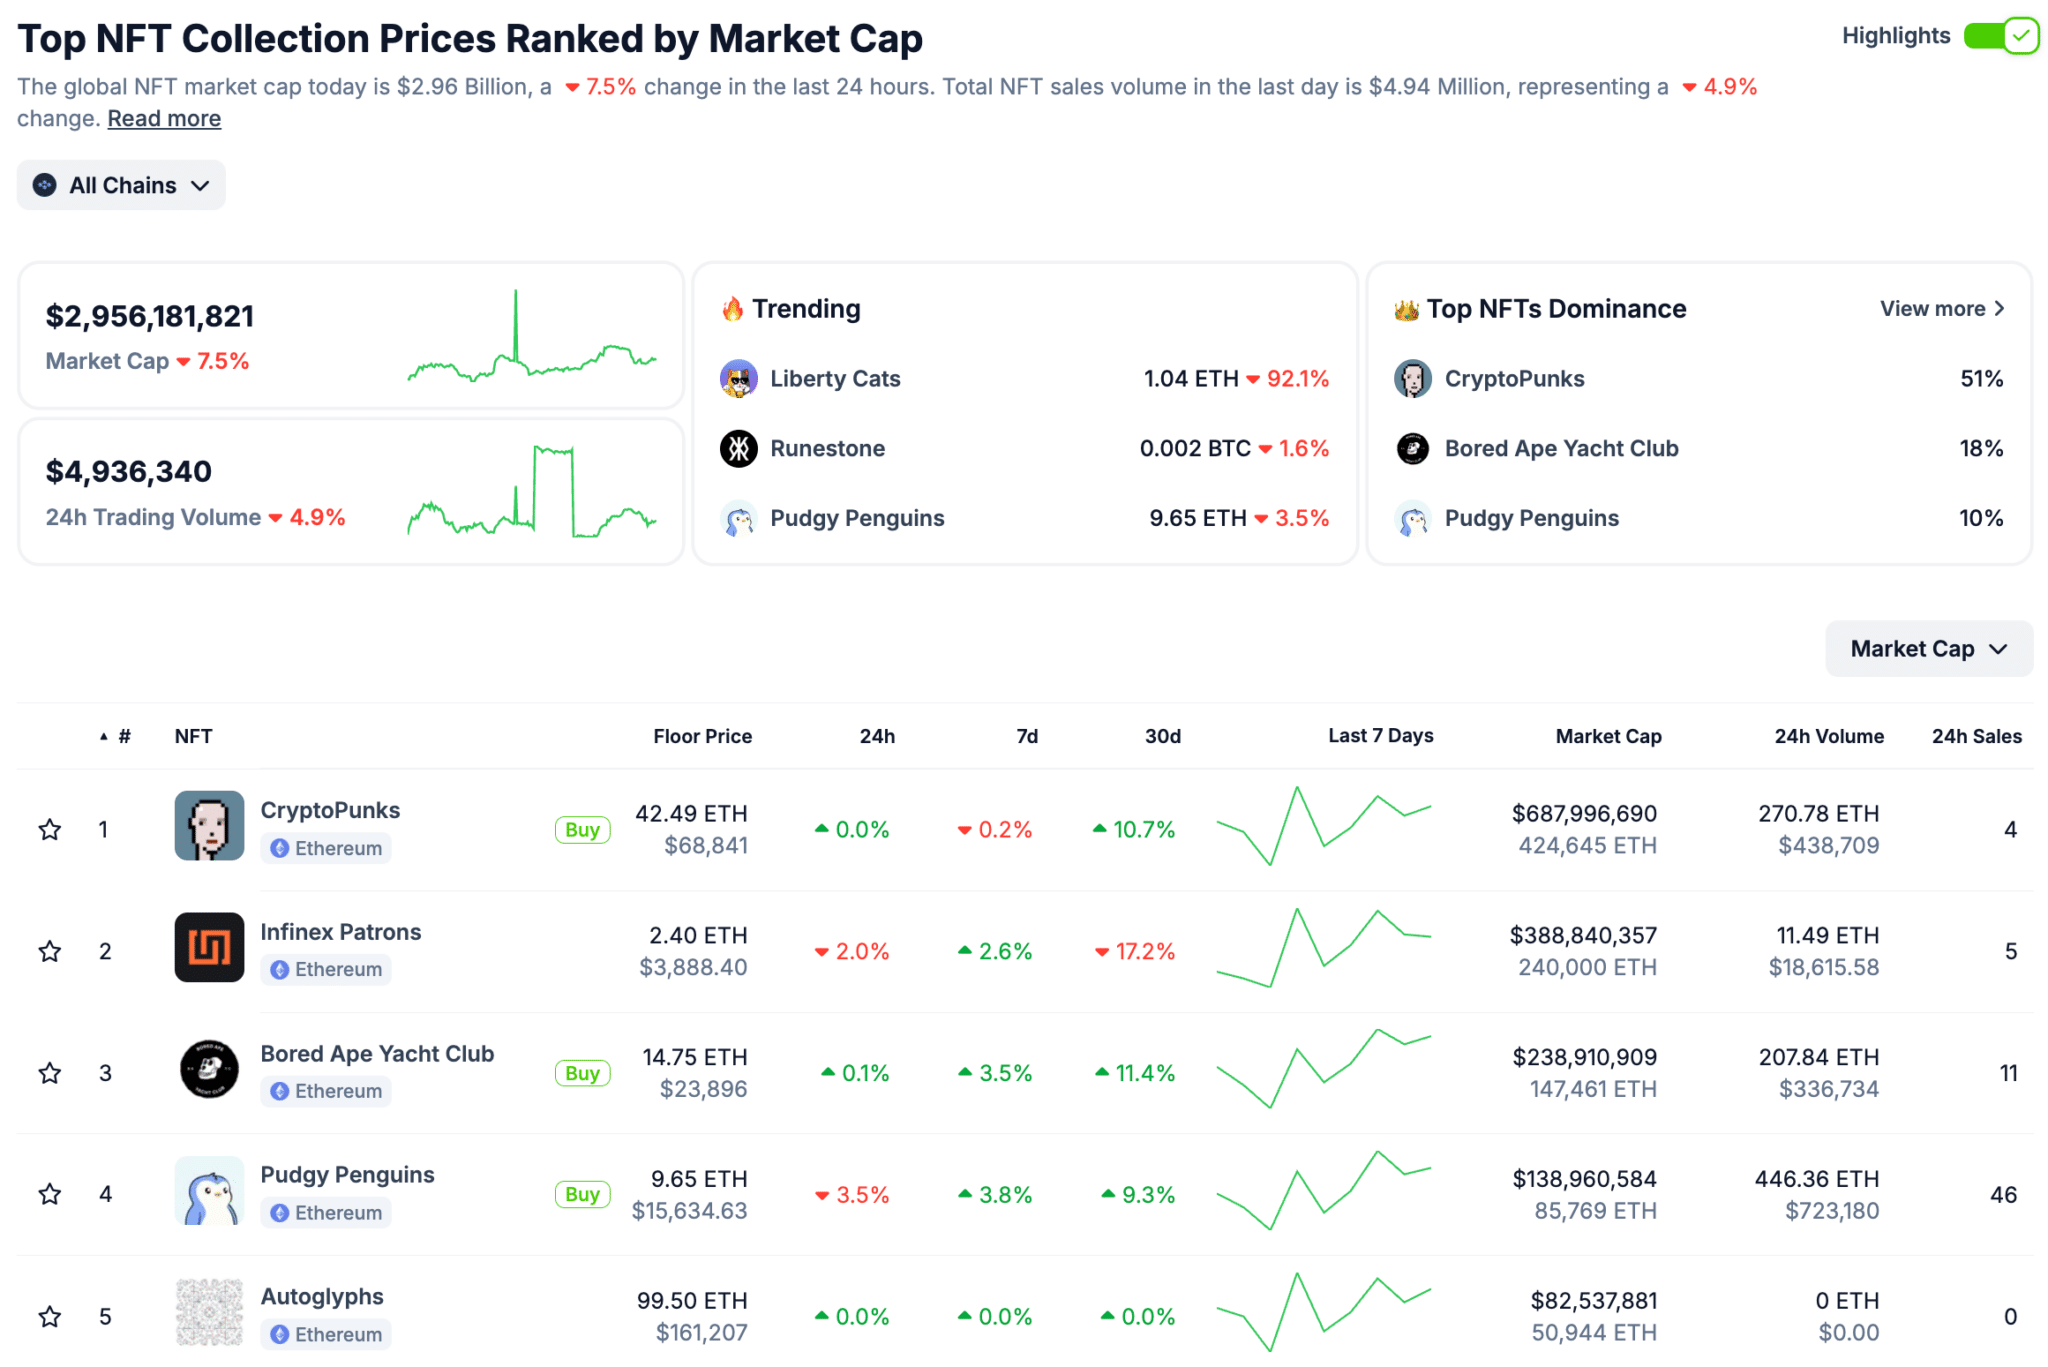Click the Buy button for CryptoPunks
The width and height of the screenshot is (2048, 1367).
(x=582, y=830)
